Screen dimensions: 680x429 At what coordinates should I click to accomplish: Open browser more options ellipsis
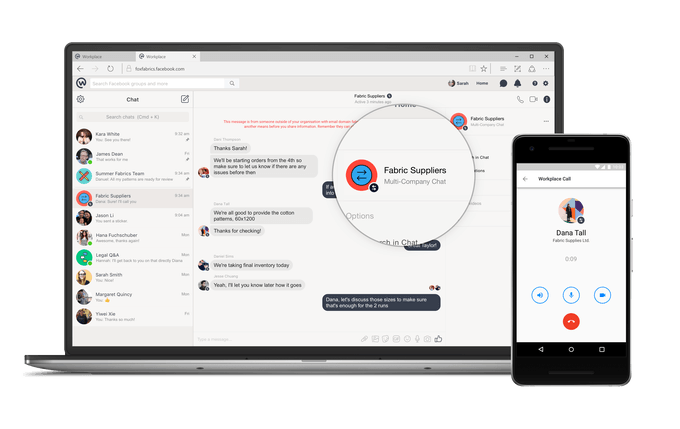pos(546,69)
